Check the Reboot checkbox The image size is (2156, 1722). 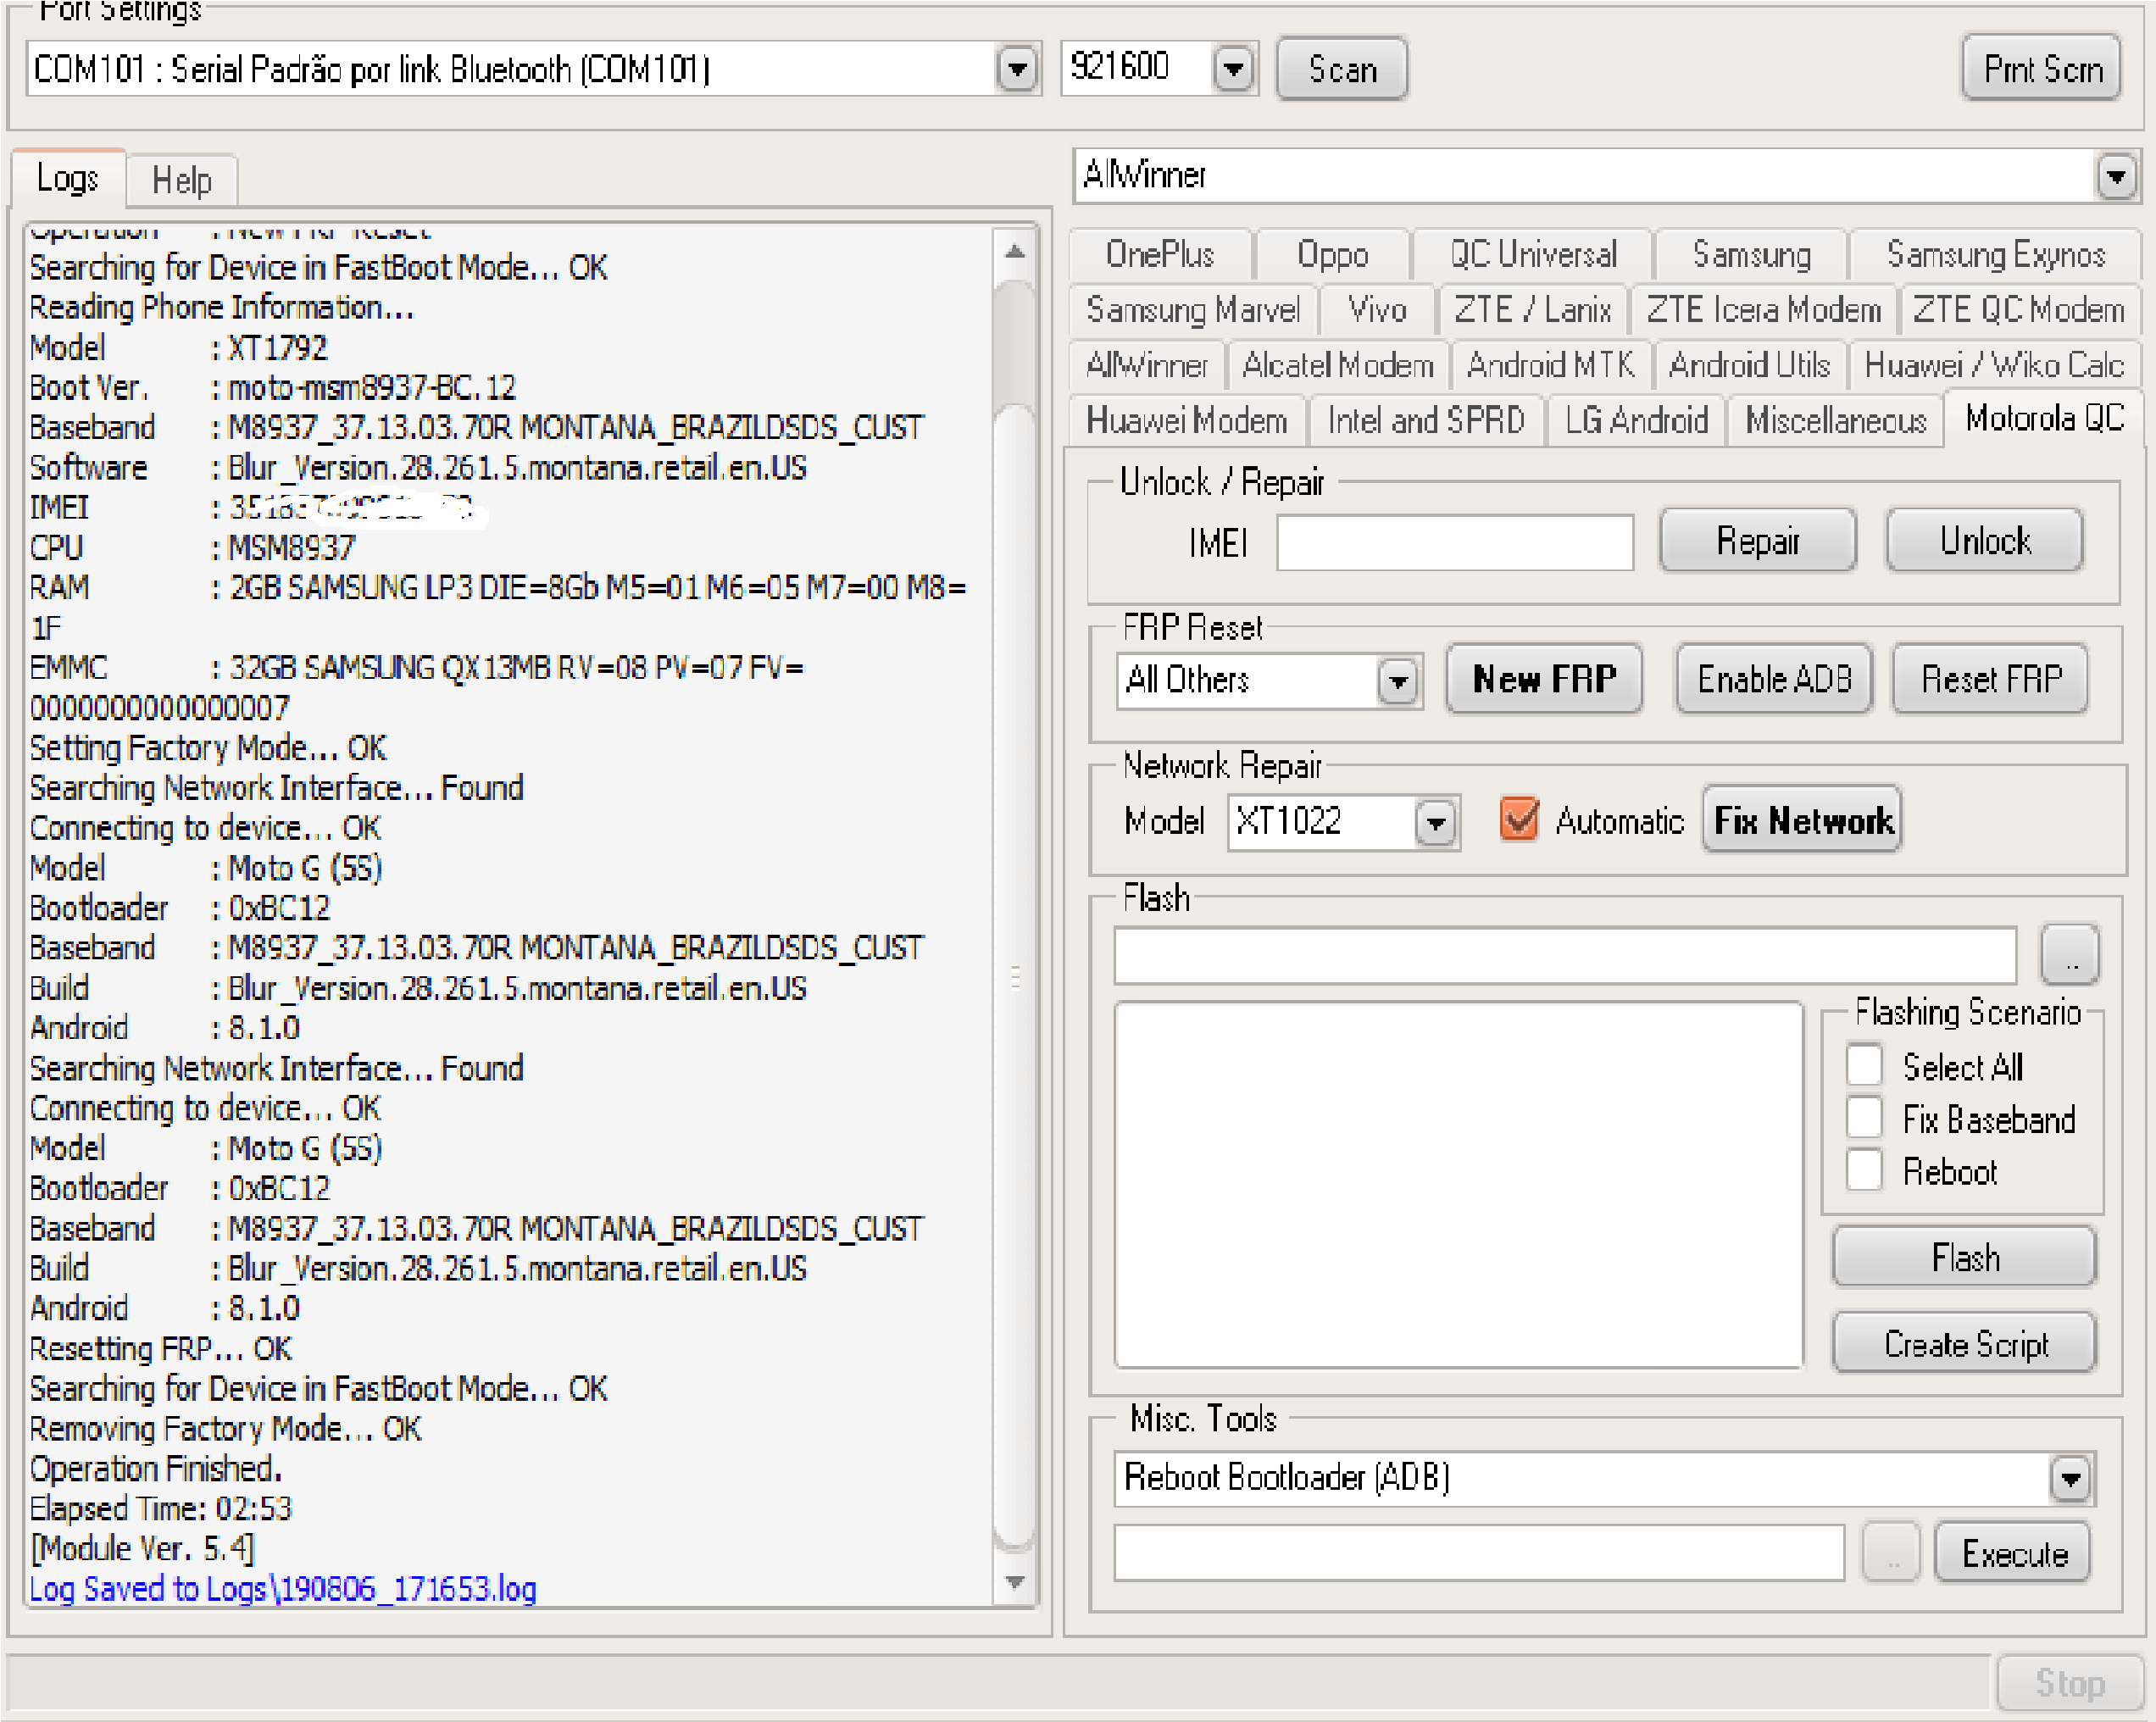(x=1864, y=1170)
